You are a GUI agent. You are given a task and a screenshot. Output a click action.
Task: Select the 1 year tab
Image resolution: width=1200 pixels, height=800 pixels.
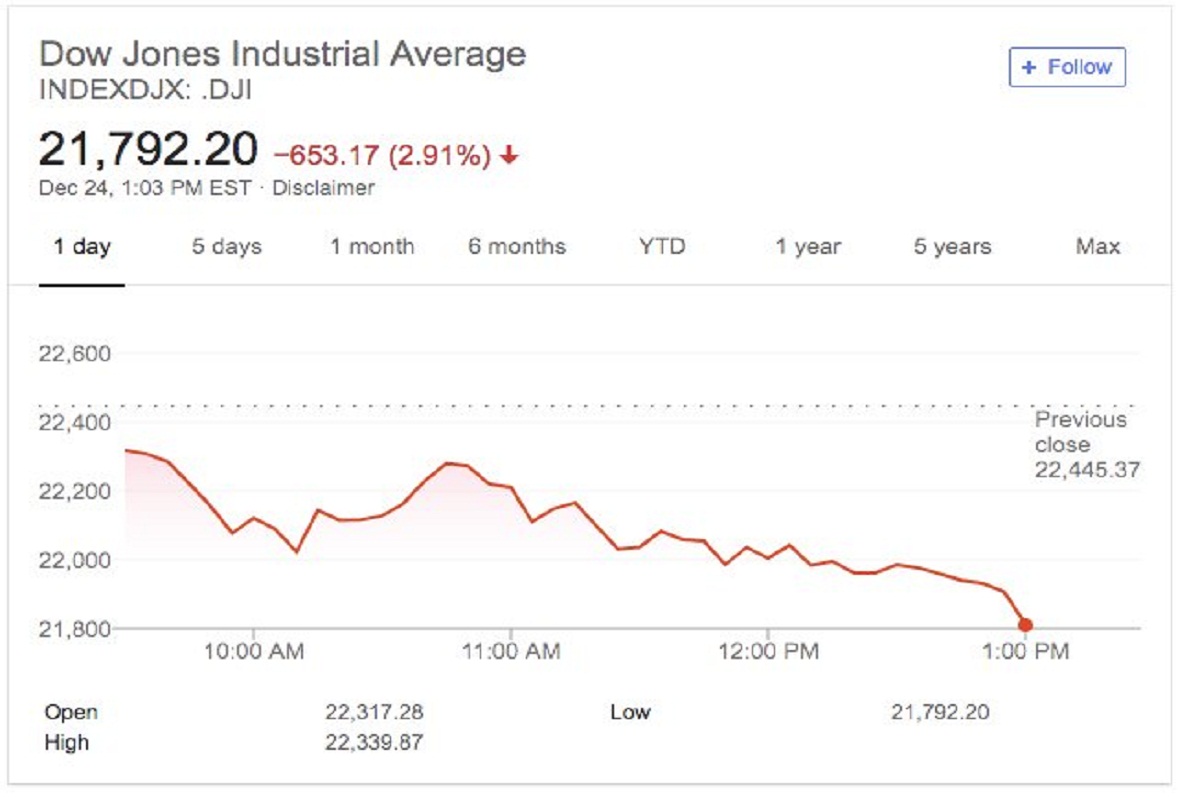pos(808,247)
